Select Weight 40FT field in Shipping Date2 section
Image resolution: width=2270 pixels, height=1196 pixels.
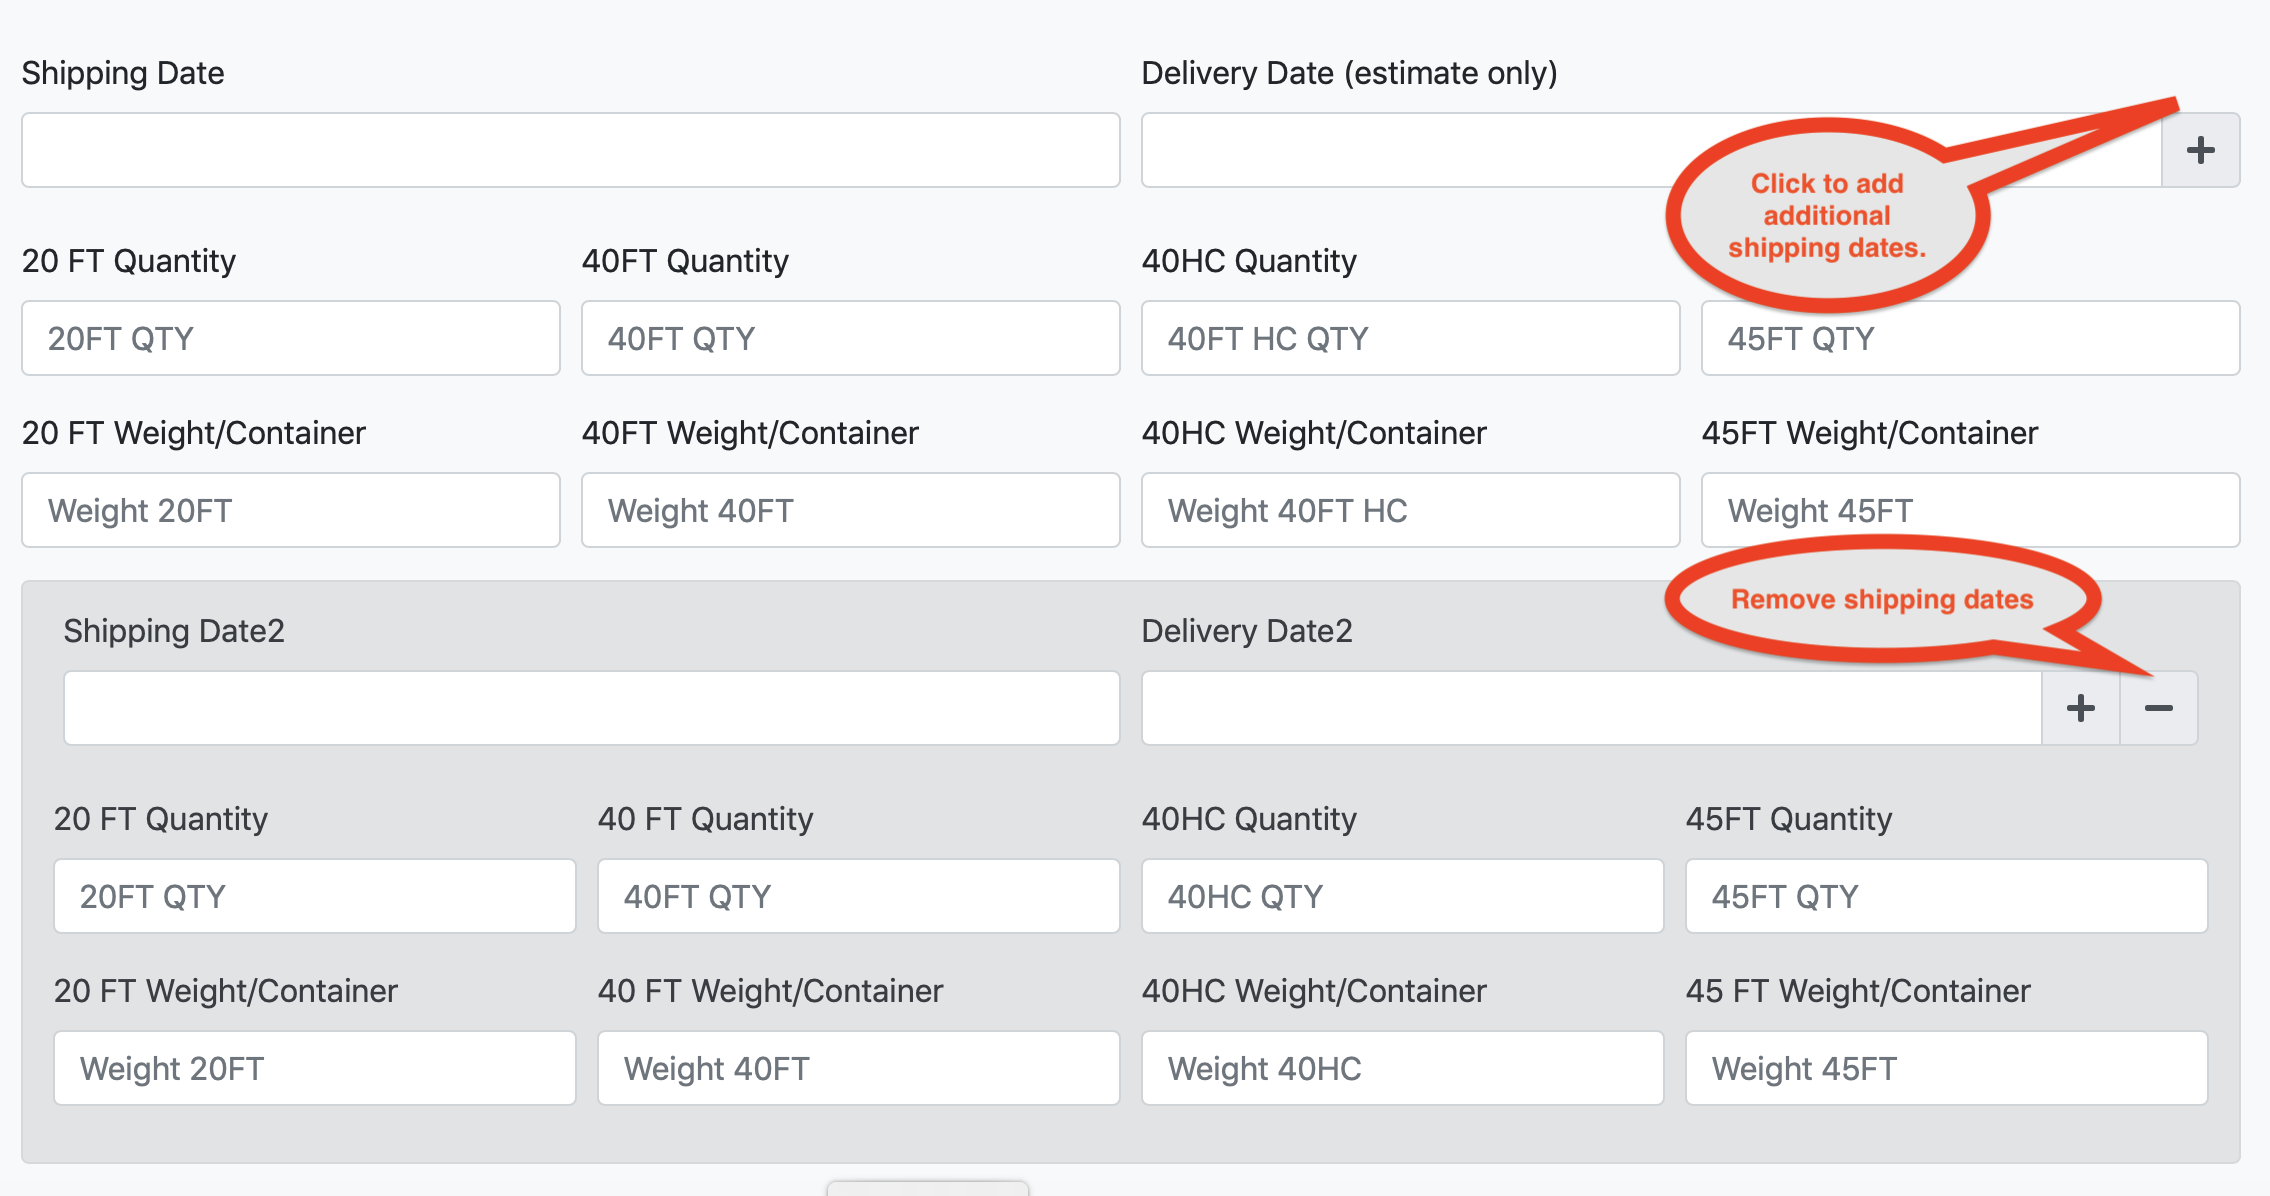(x=858, y=1068)
